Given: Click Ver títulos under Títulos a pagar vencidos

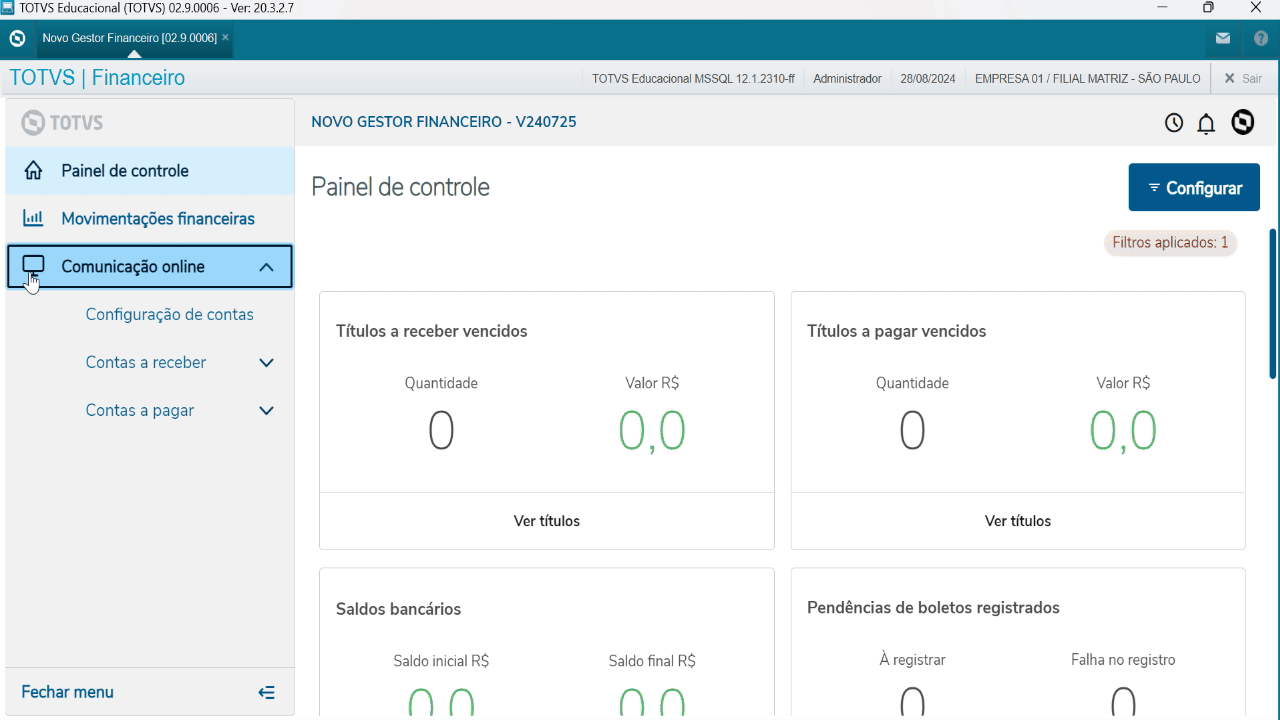Looking at the screenshot, I should click(x=1018, y=521).
